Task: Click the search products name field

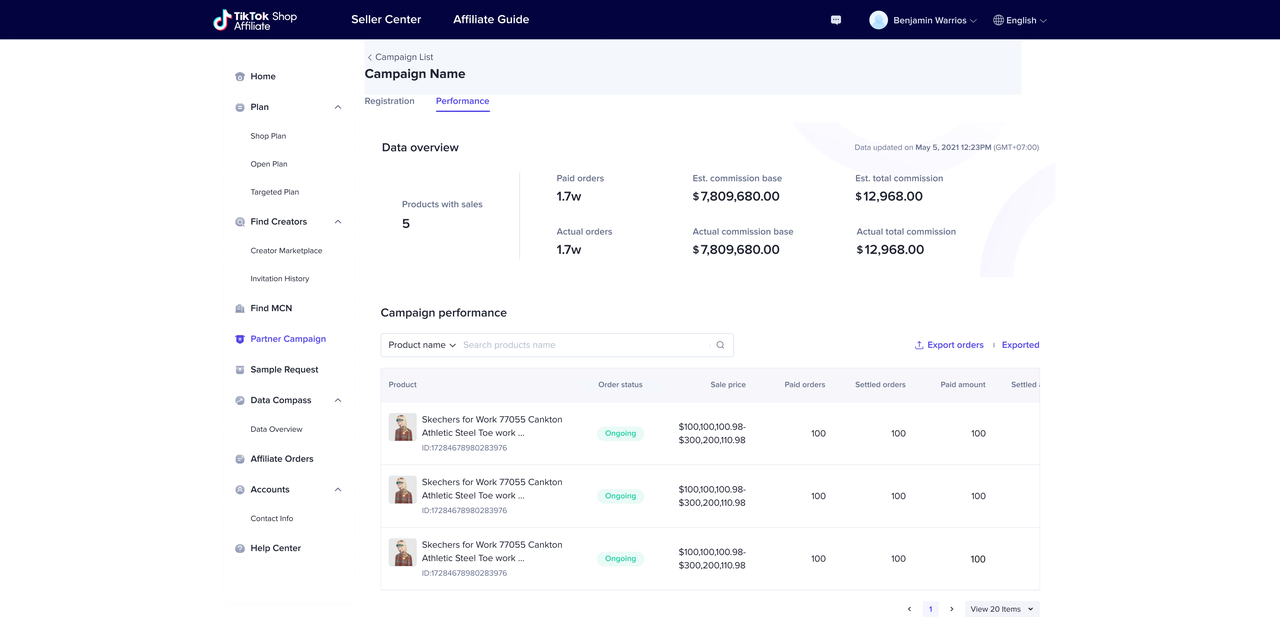Action: pos(585,345)
